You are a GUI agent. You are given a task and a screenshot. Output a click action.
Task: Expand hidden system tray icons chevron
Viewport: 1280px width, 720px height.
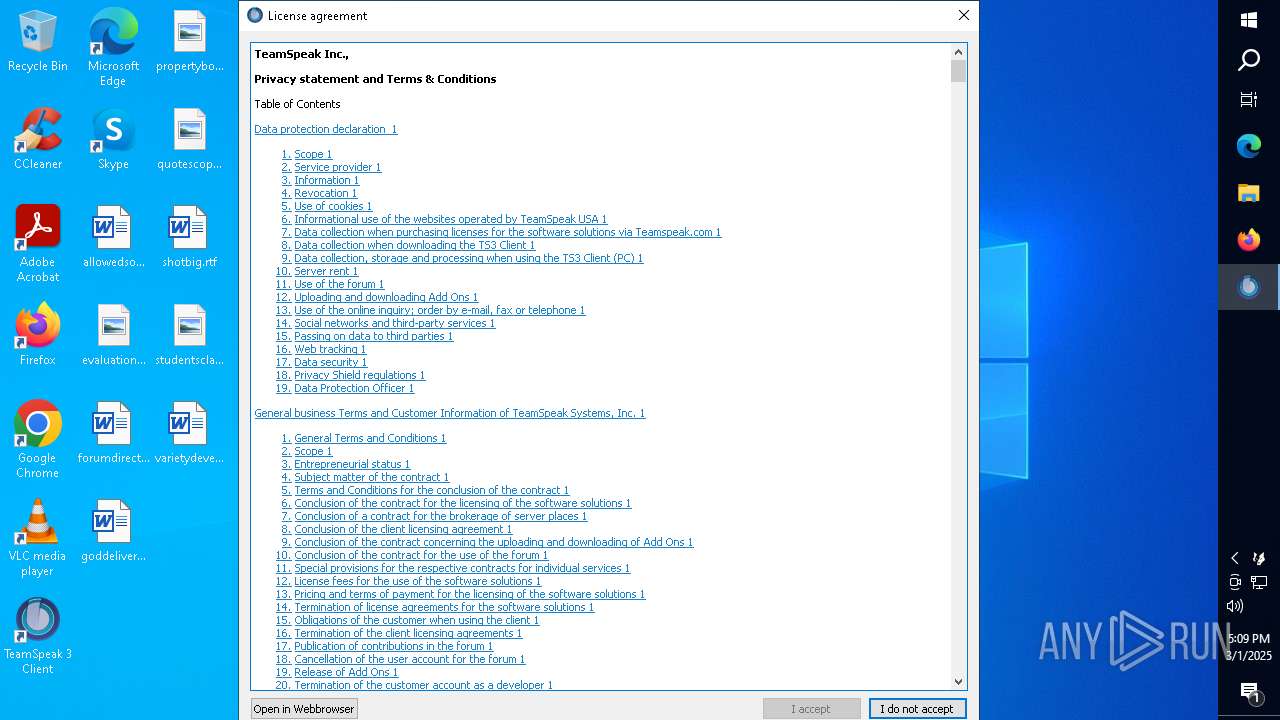(1235, 558)
